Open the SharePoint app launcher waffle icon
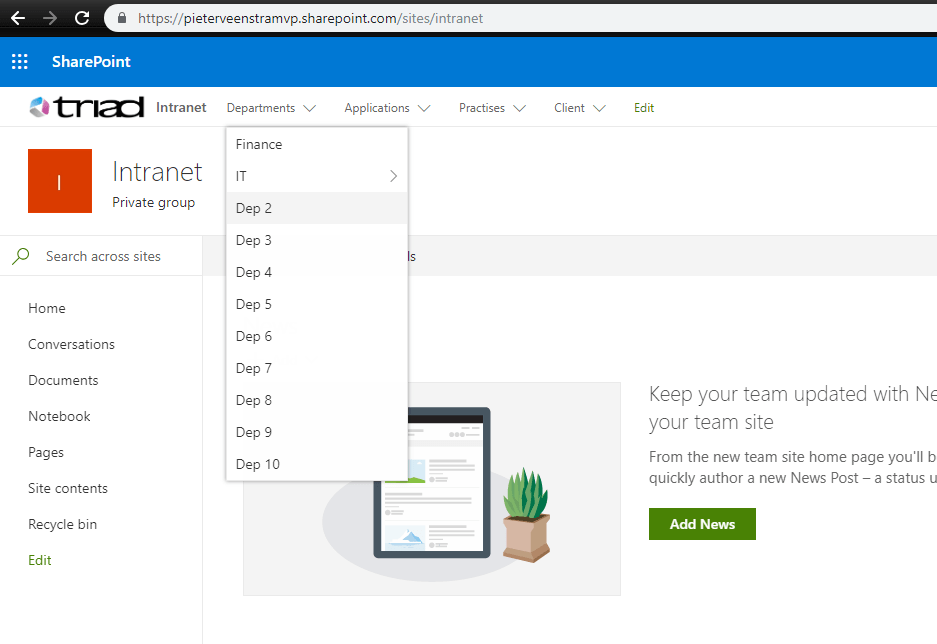 [20, 62]
